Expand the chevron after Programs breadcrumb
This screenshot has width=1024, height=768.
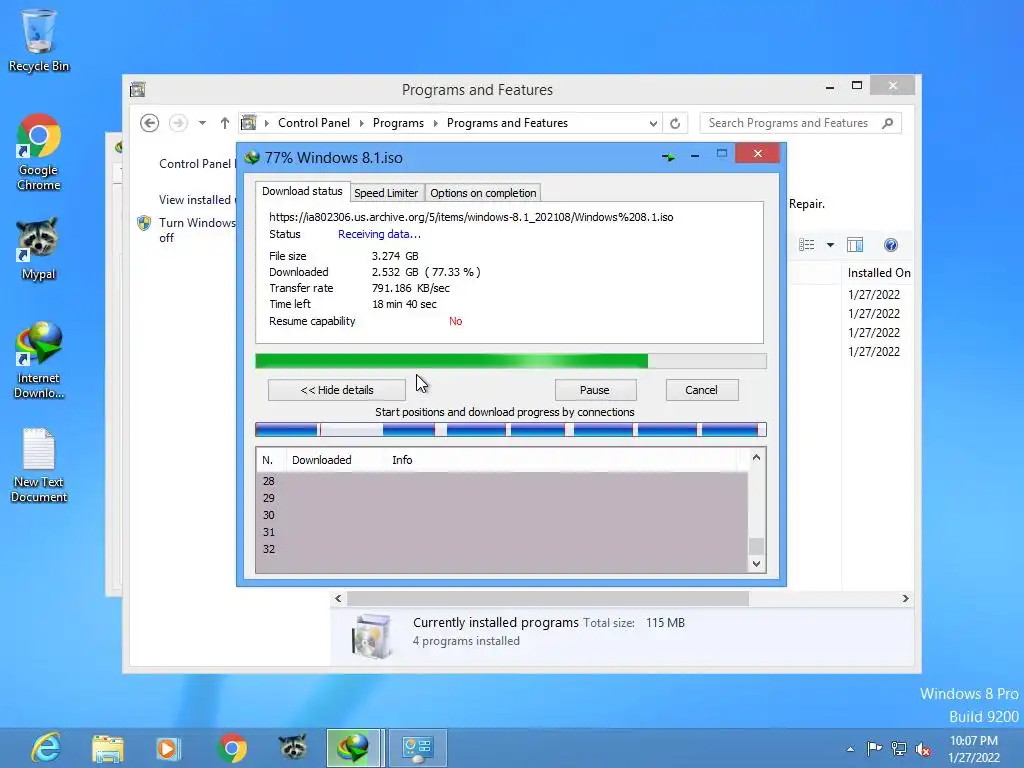click(x=436, y=123)
